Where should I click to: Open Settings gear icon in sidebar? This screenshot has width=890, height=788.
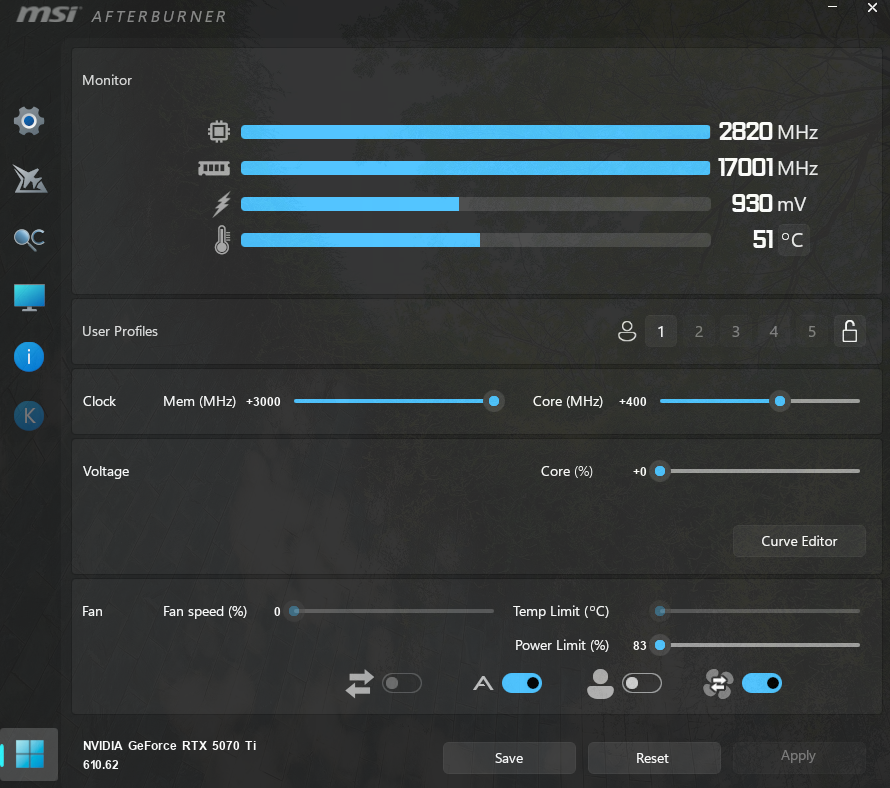29,121
